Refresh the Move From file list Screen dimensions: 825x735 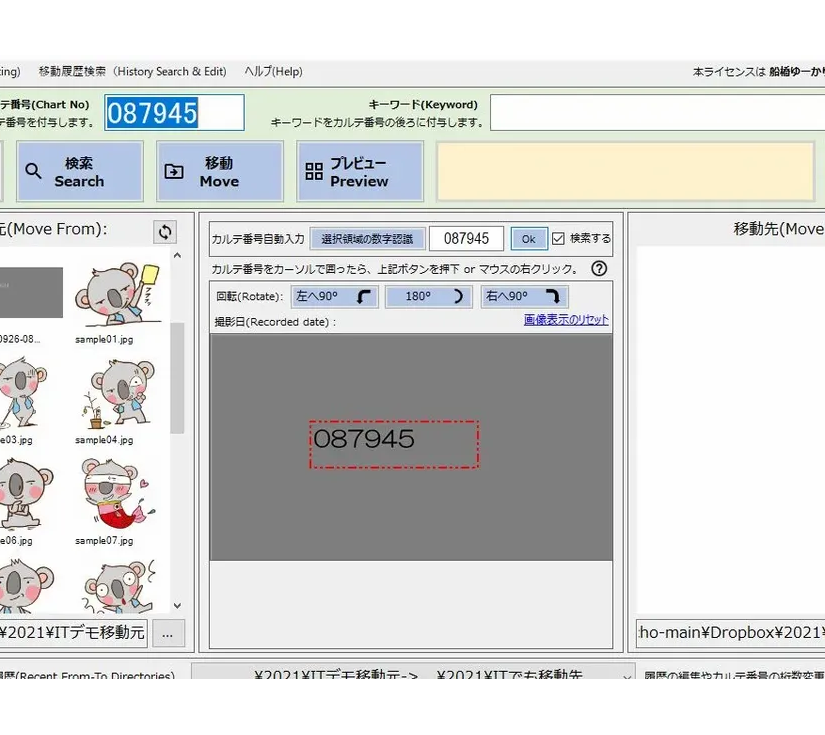pyautogui.click(x=165, y=232)
